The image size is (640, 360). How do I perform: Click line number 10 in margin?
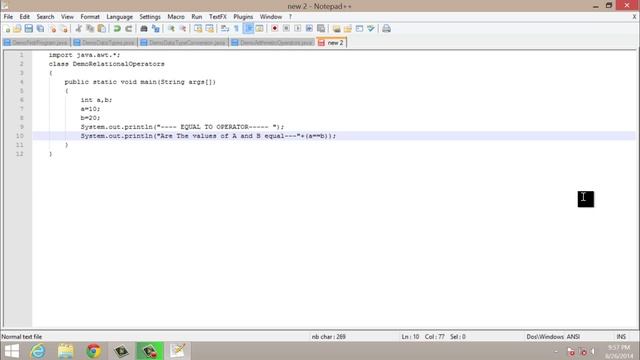pyautogui.click(x=20, y=136)
